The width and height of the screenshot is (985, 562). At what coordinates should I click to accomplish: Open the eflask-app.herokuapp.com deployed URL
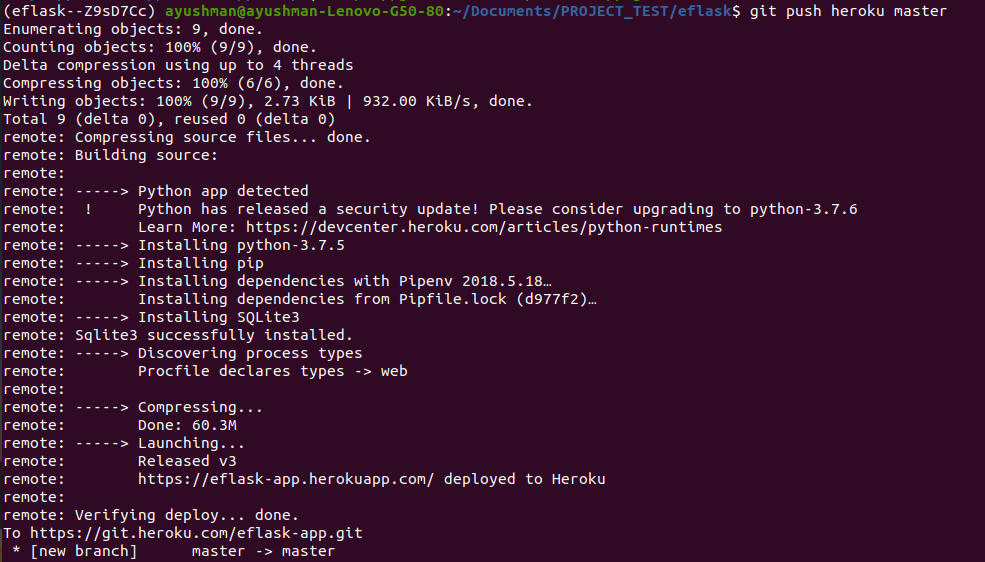(286, 479)
